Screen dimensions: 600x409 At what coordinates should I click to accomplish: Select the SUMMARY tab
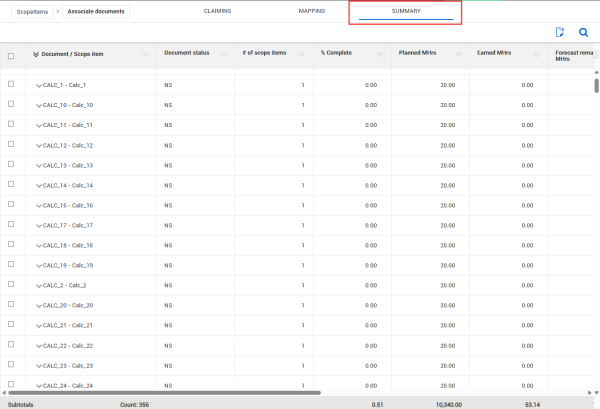pos(406,11)
